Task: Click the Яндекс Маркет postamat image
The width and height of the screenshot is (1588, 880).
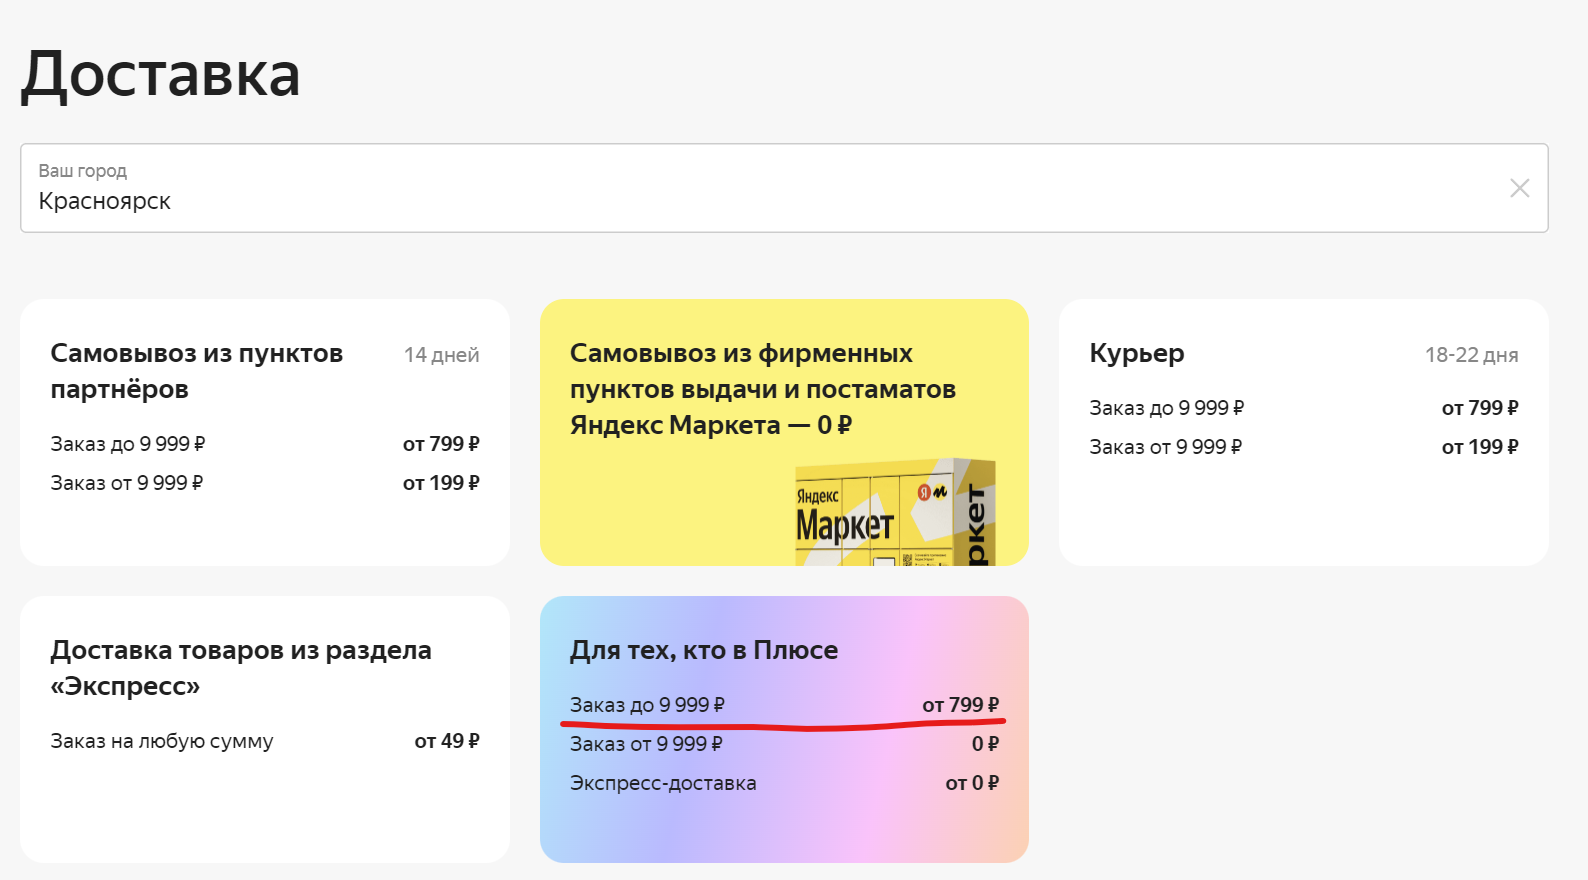Action: pos(896,512)
